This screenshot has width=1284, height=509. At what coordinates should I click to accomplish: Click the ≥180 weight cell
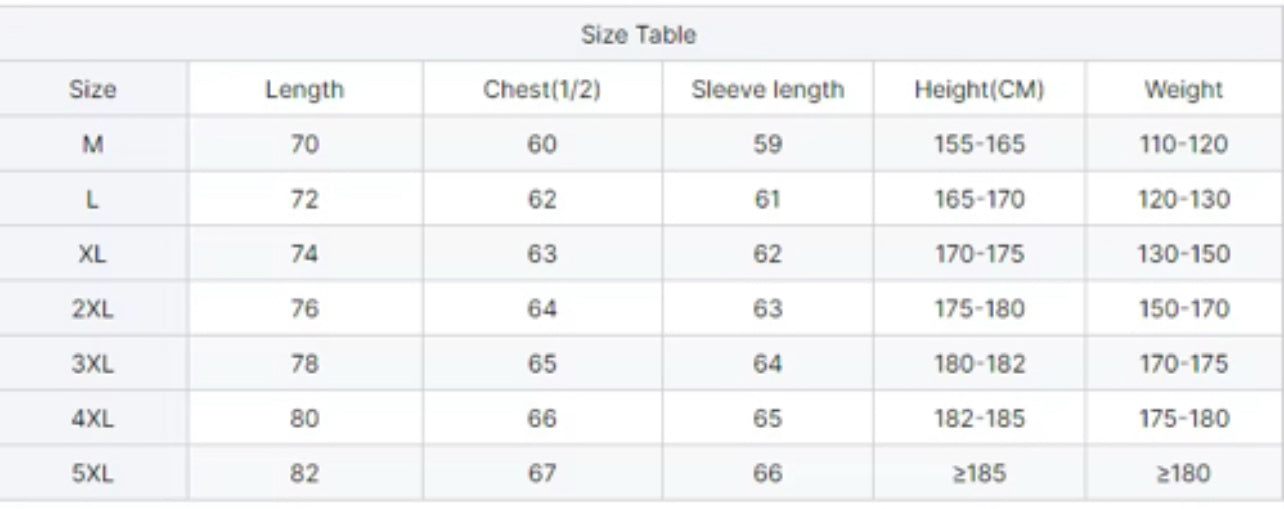1183,473
